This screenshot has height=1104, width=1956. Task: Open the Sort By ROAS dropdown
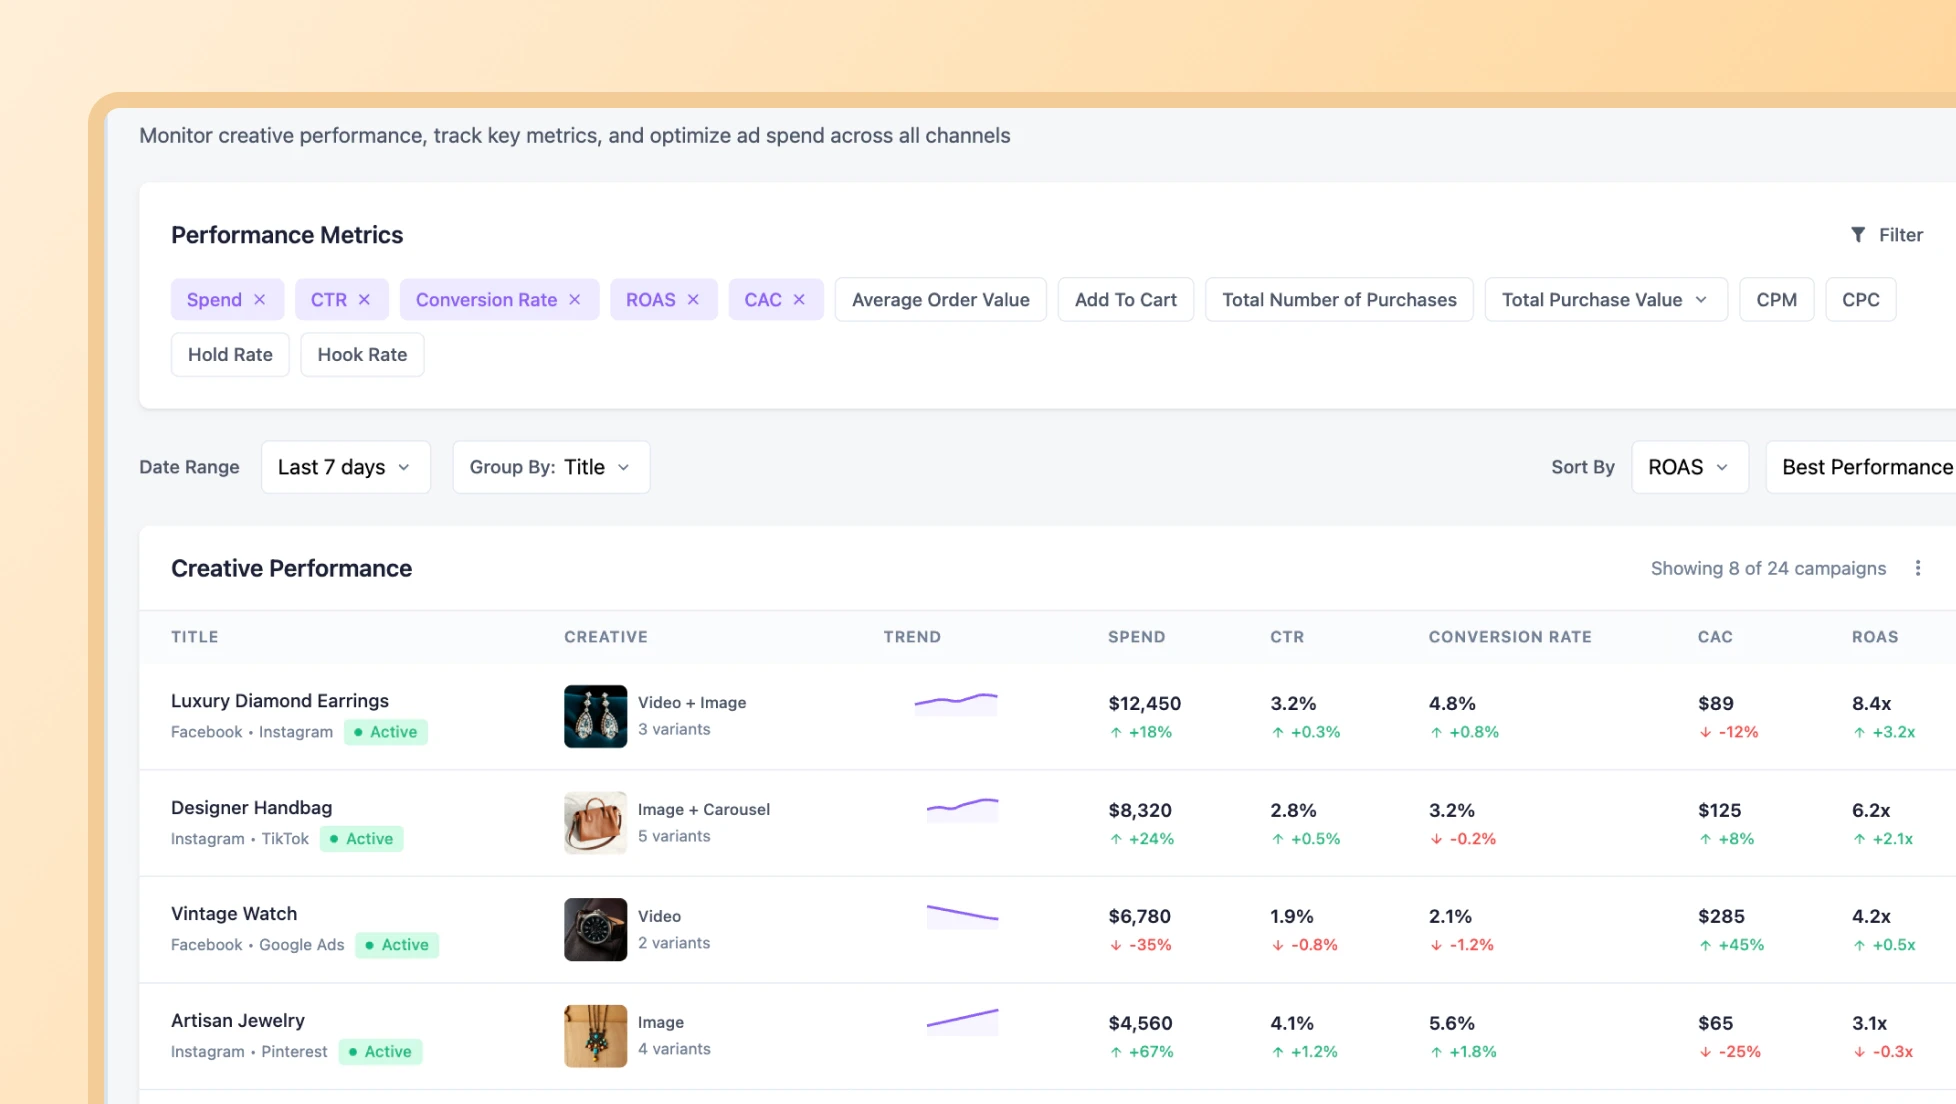click(1689, 467)
